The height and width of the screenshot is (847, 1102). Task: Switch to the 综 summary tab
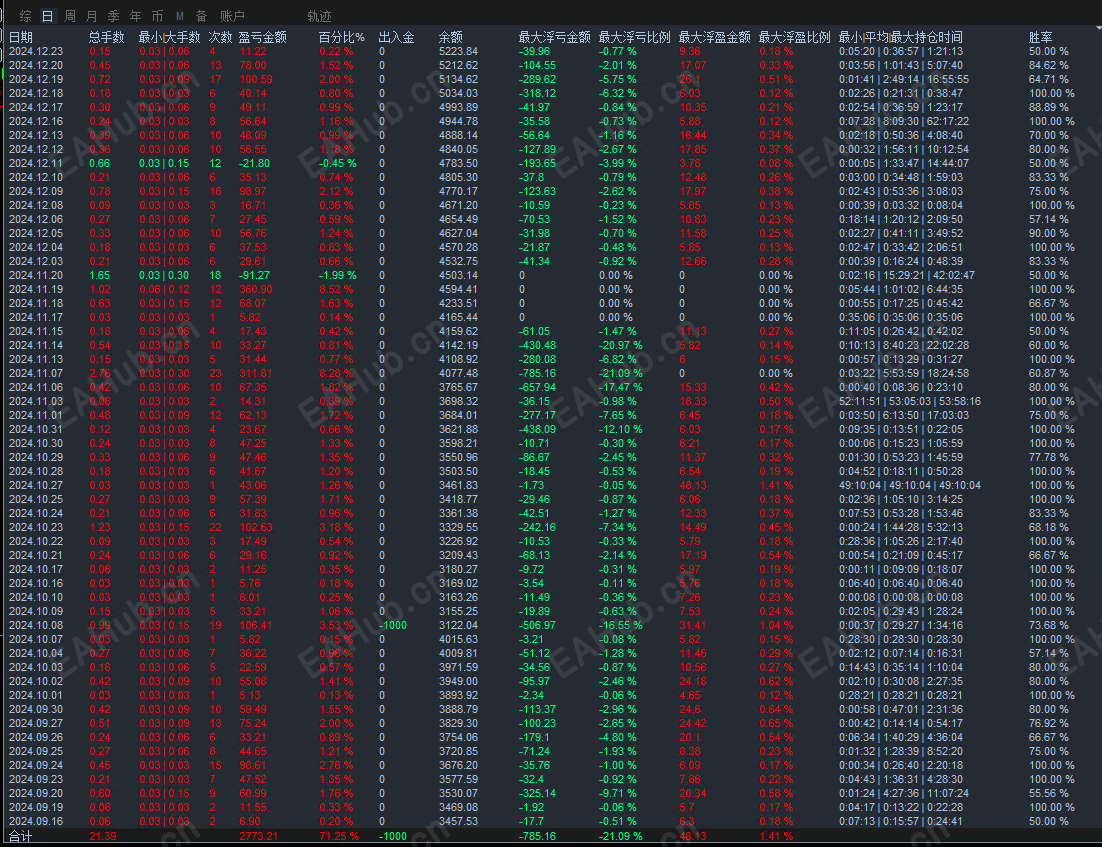coord(25,15)
